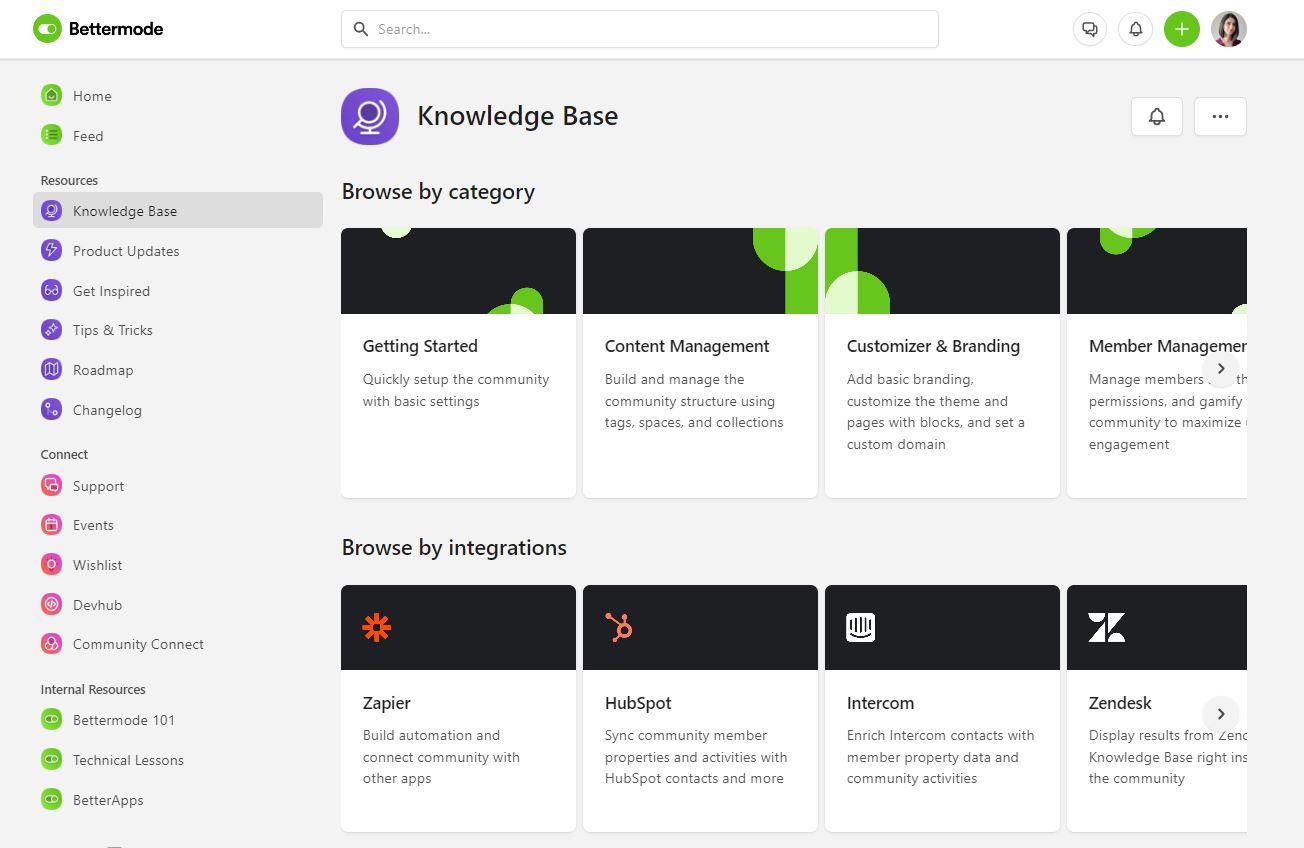Screen dimensions: 1304x848
Task: Click the Tips & Tricks sparkle icon
Action: point(51,330)
